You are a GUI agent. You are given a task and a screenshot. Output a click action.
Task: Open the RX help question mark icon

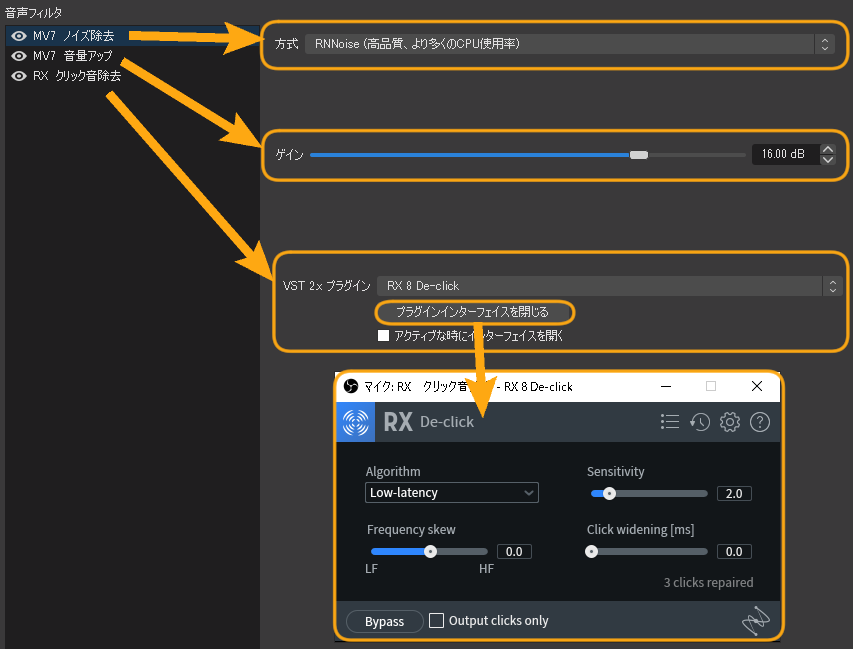click(x=760, y=422)
